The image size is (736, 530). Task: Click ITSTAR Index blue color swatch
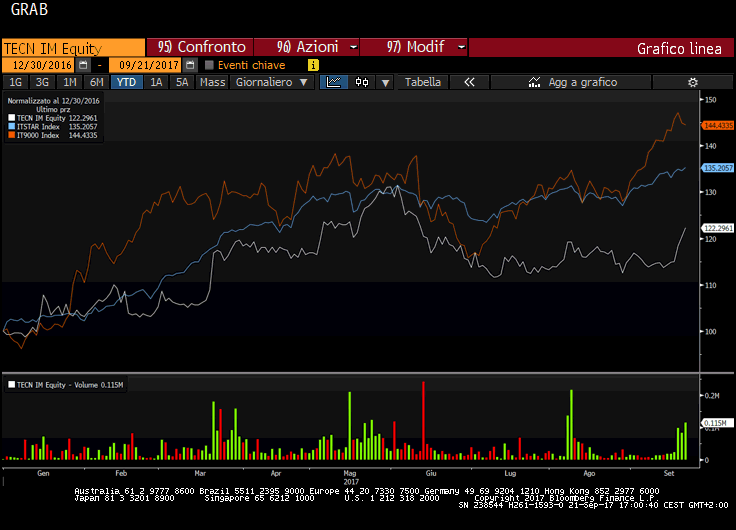point(12,126)
